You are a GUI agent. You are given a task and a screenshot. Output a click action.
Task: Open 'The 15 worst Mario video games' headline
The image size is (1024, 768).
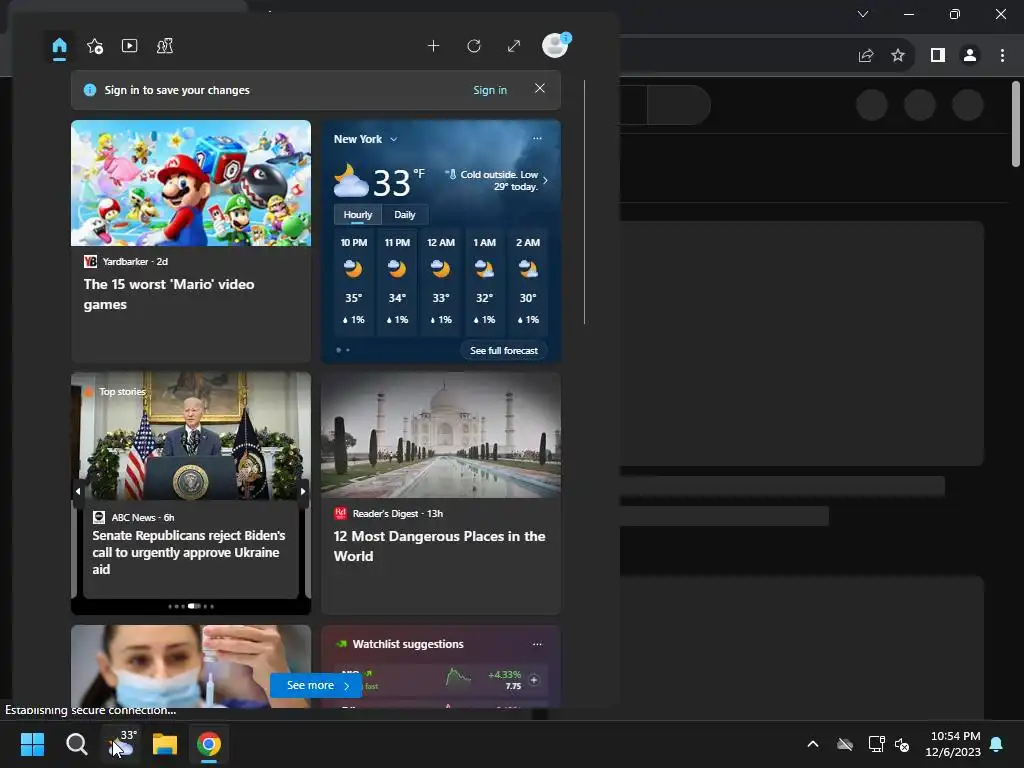168,294
